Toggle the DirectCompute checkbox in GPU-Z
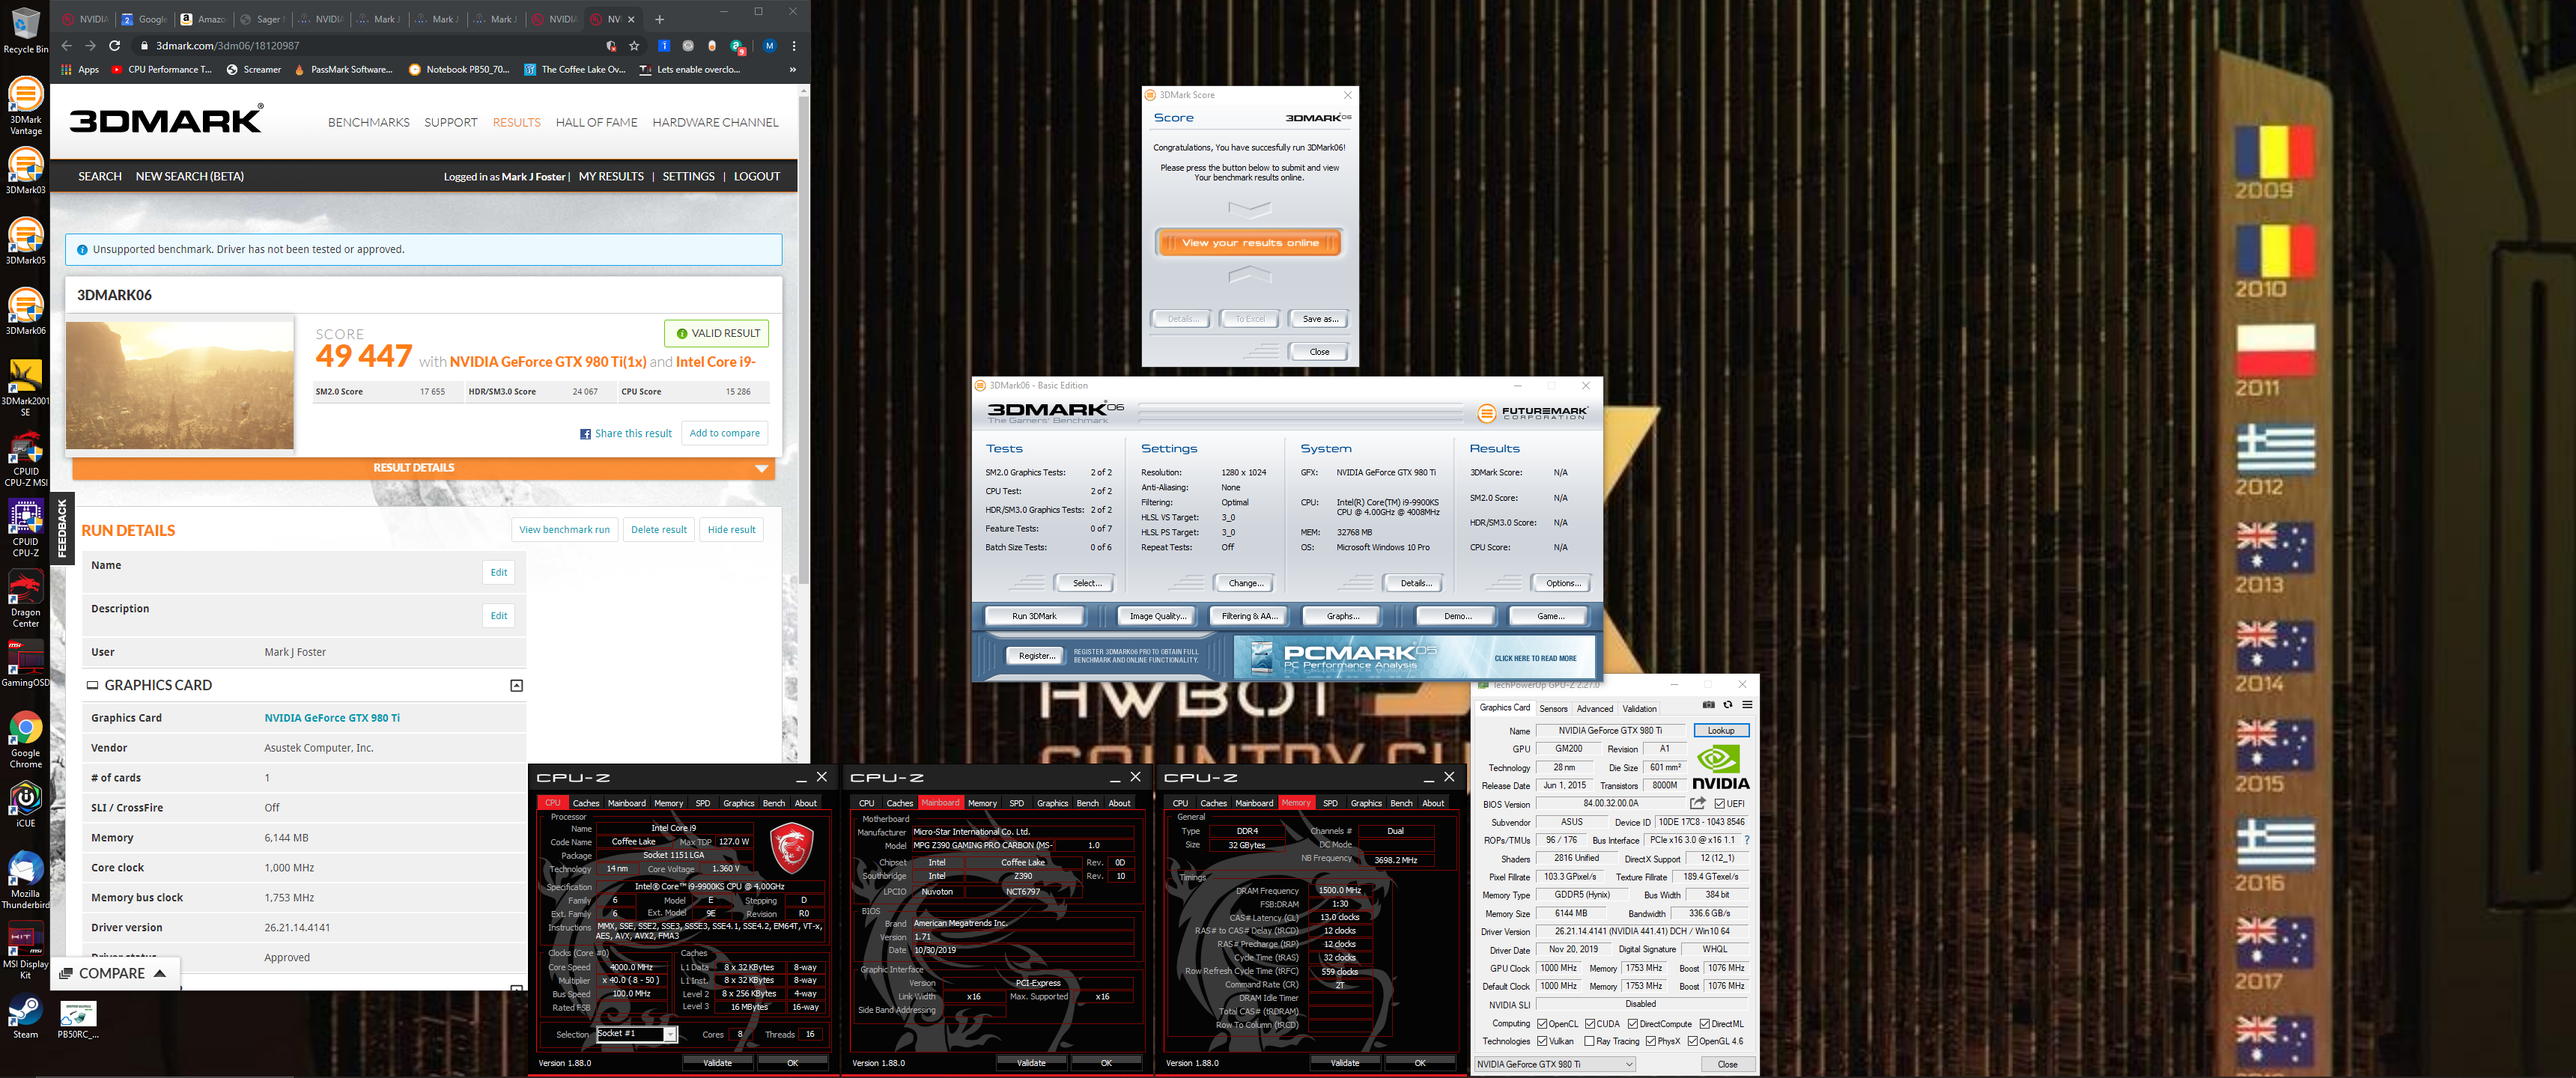The image size is (2576, 1078). click(1633, 1024)
